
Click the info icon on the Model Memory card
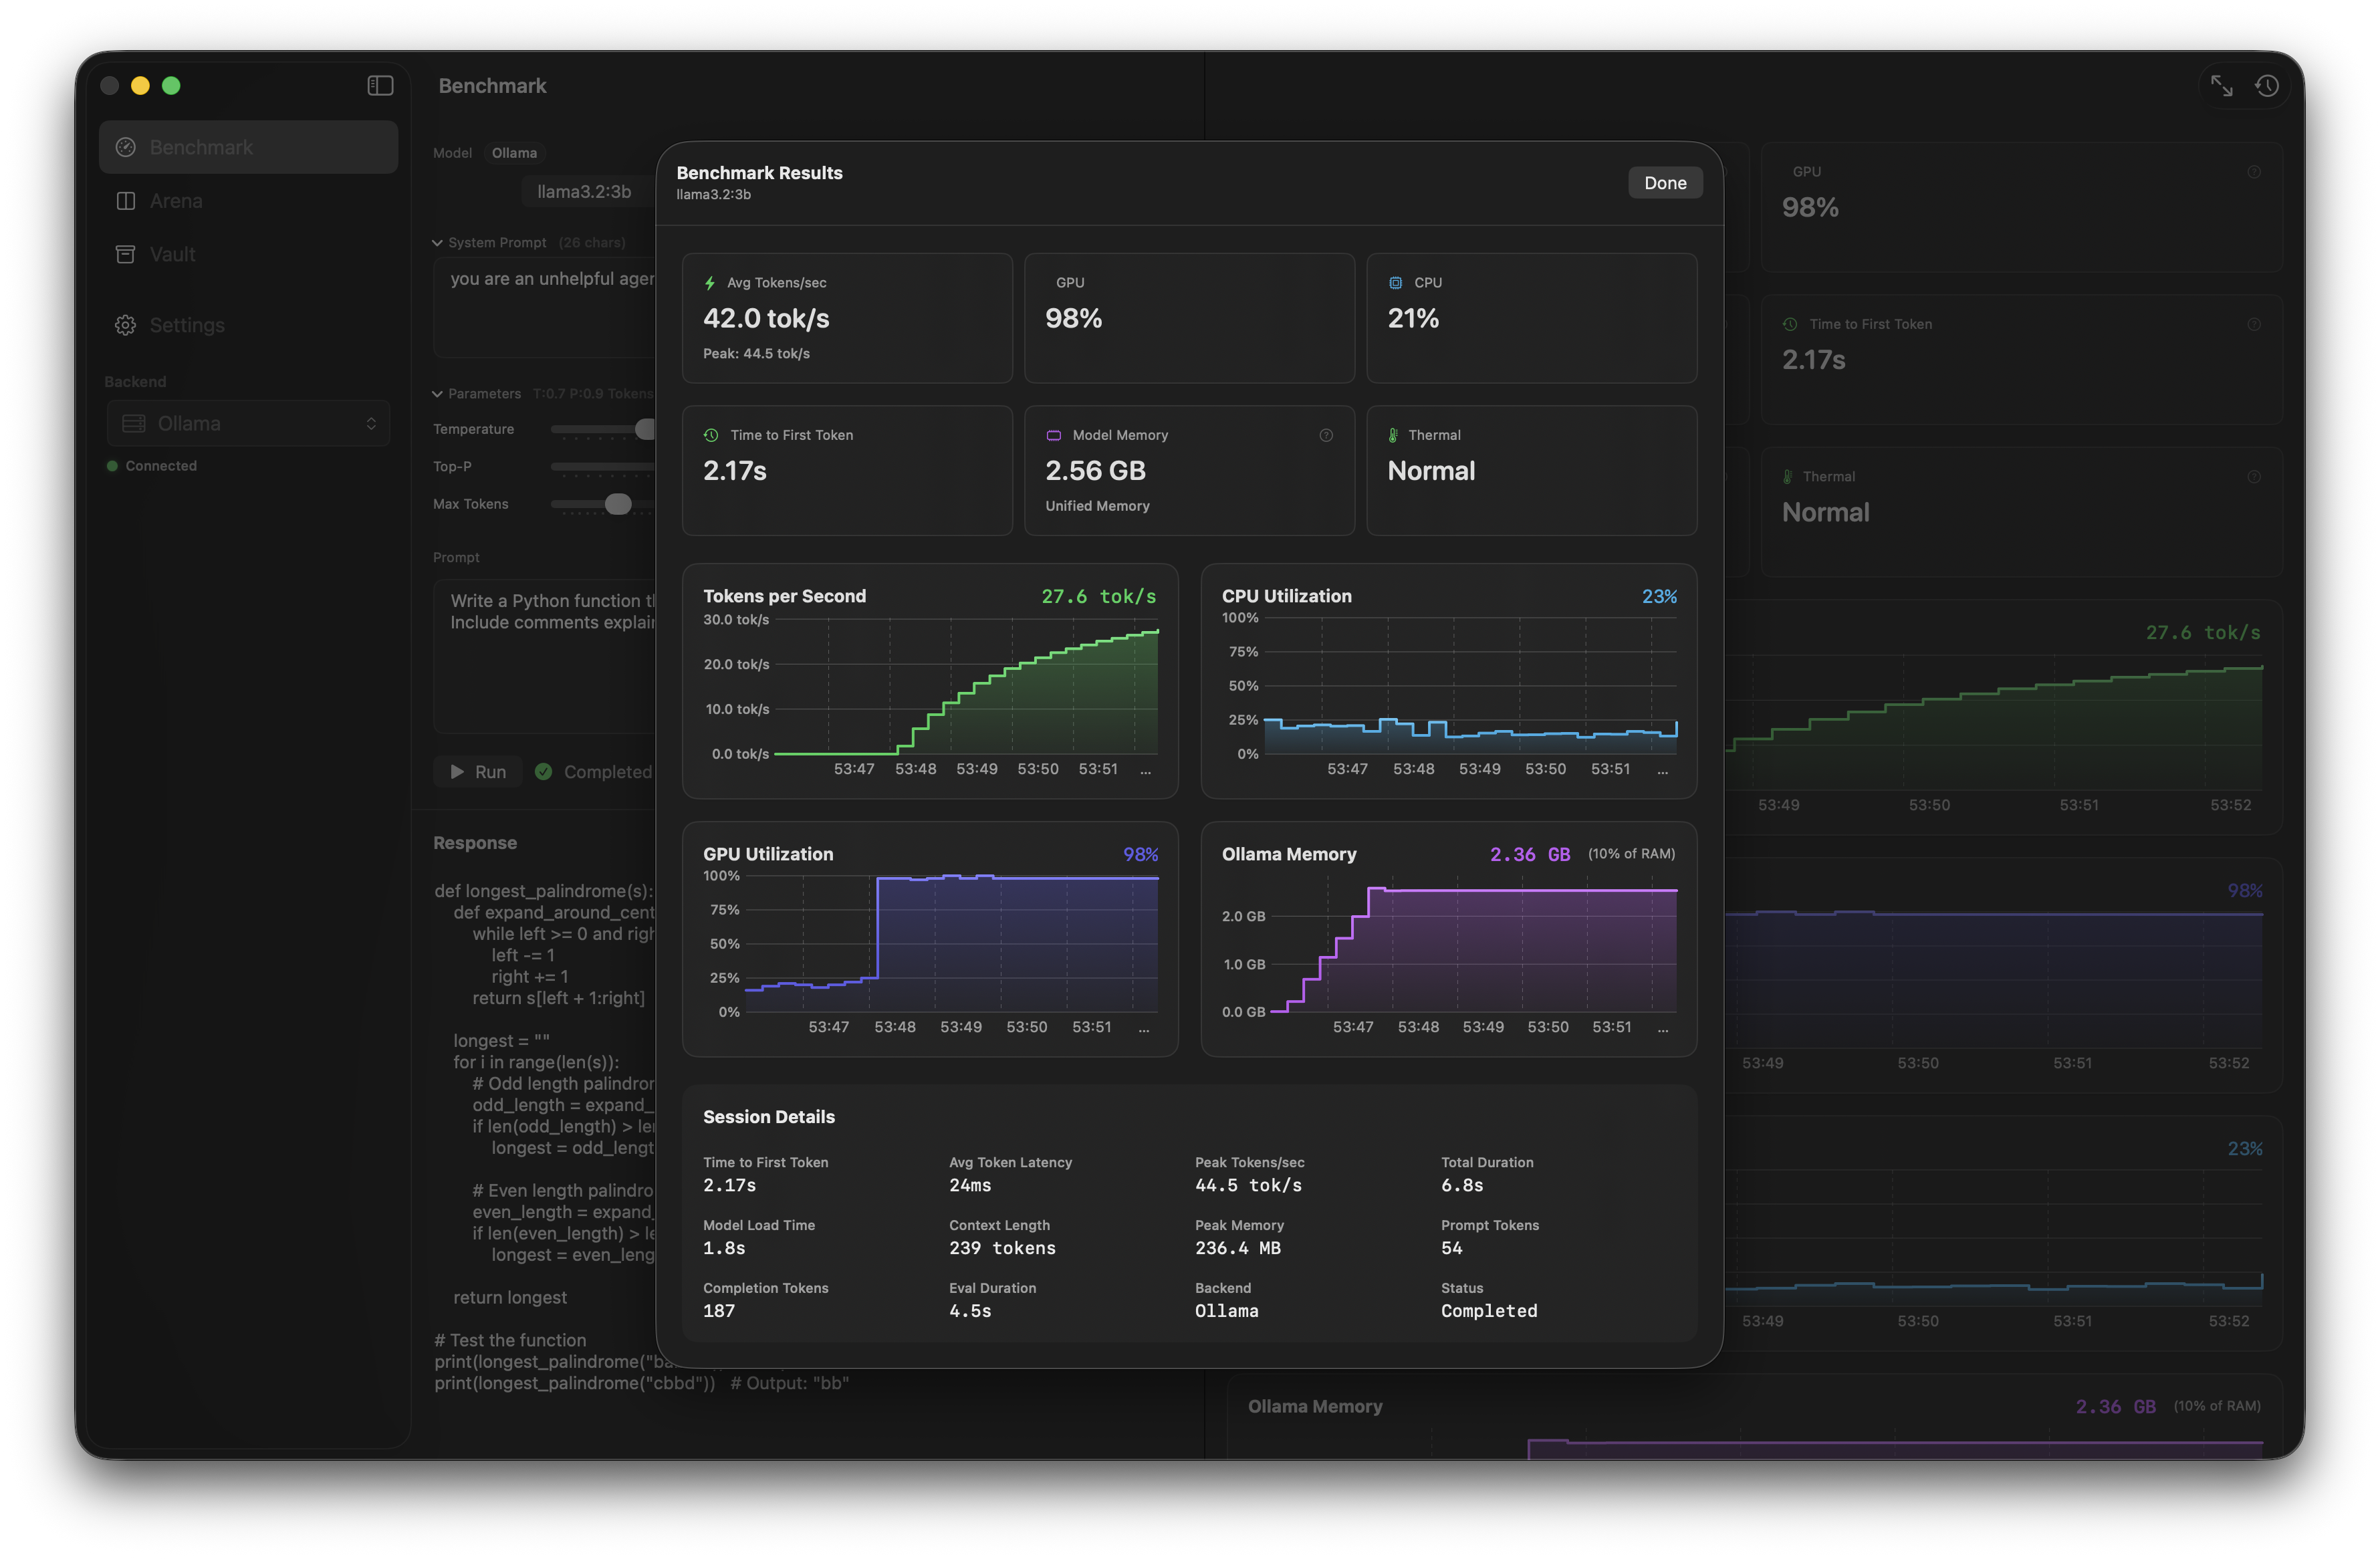1327,435
